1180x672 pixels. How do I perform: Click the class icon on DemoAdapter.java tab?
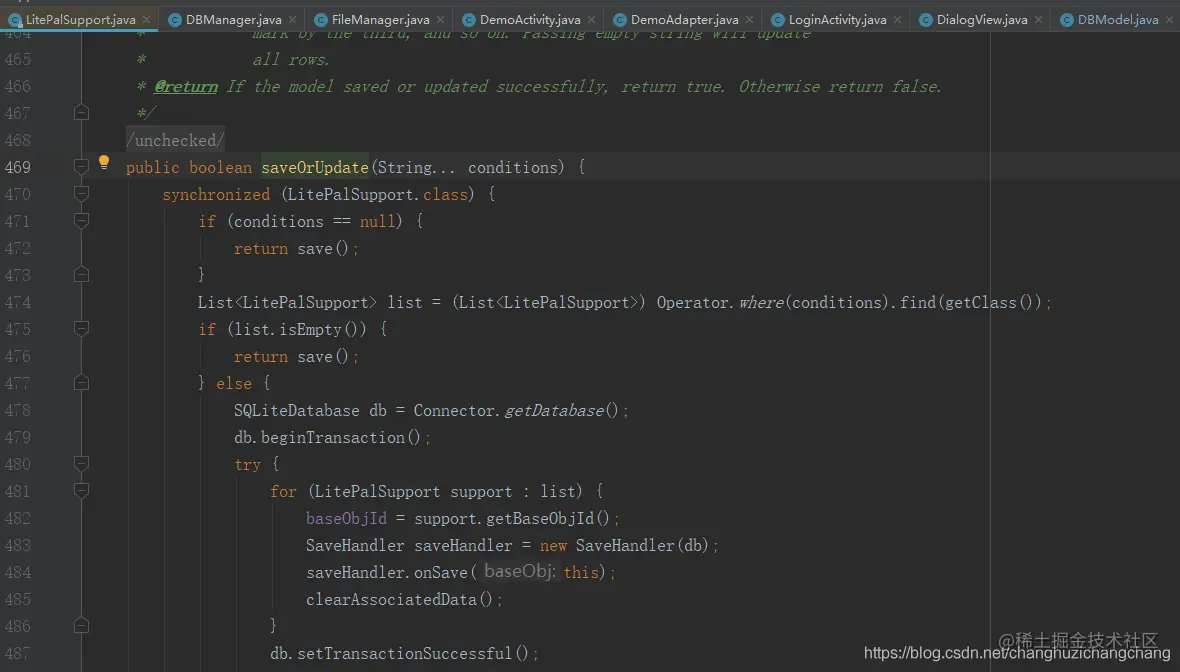(x=619, y=20)
